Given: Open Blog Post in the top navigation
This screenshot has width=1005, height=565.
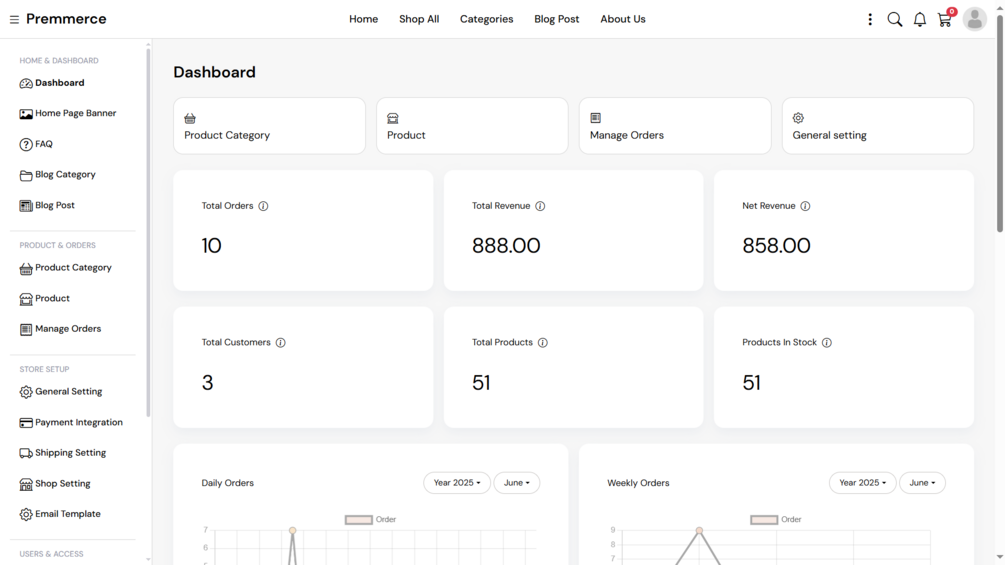Looking at the screenshot, I should point(556,19).
